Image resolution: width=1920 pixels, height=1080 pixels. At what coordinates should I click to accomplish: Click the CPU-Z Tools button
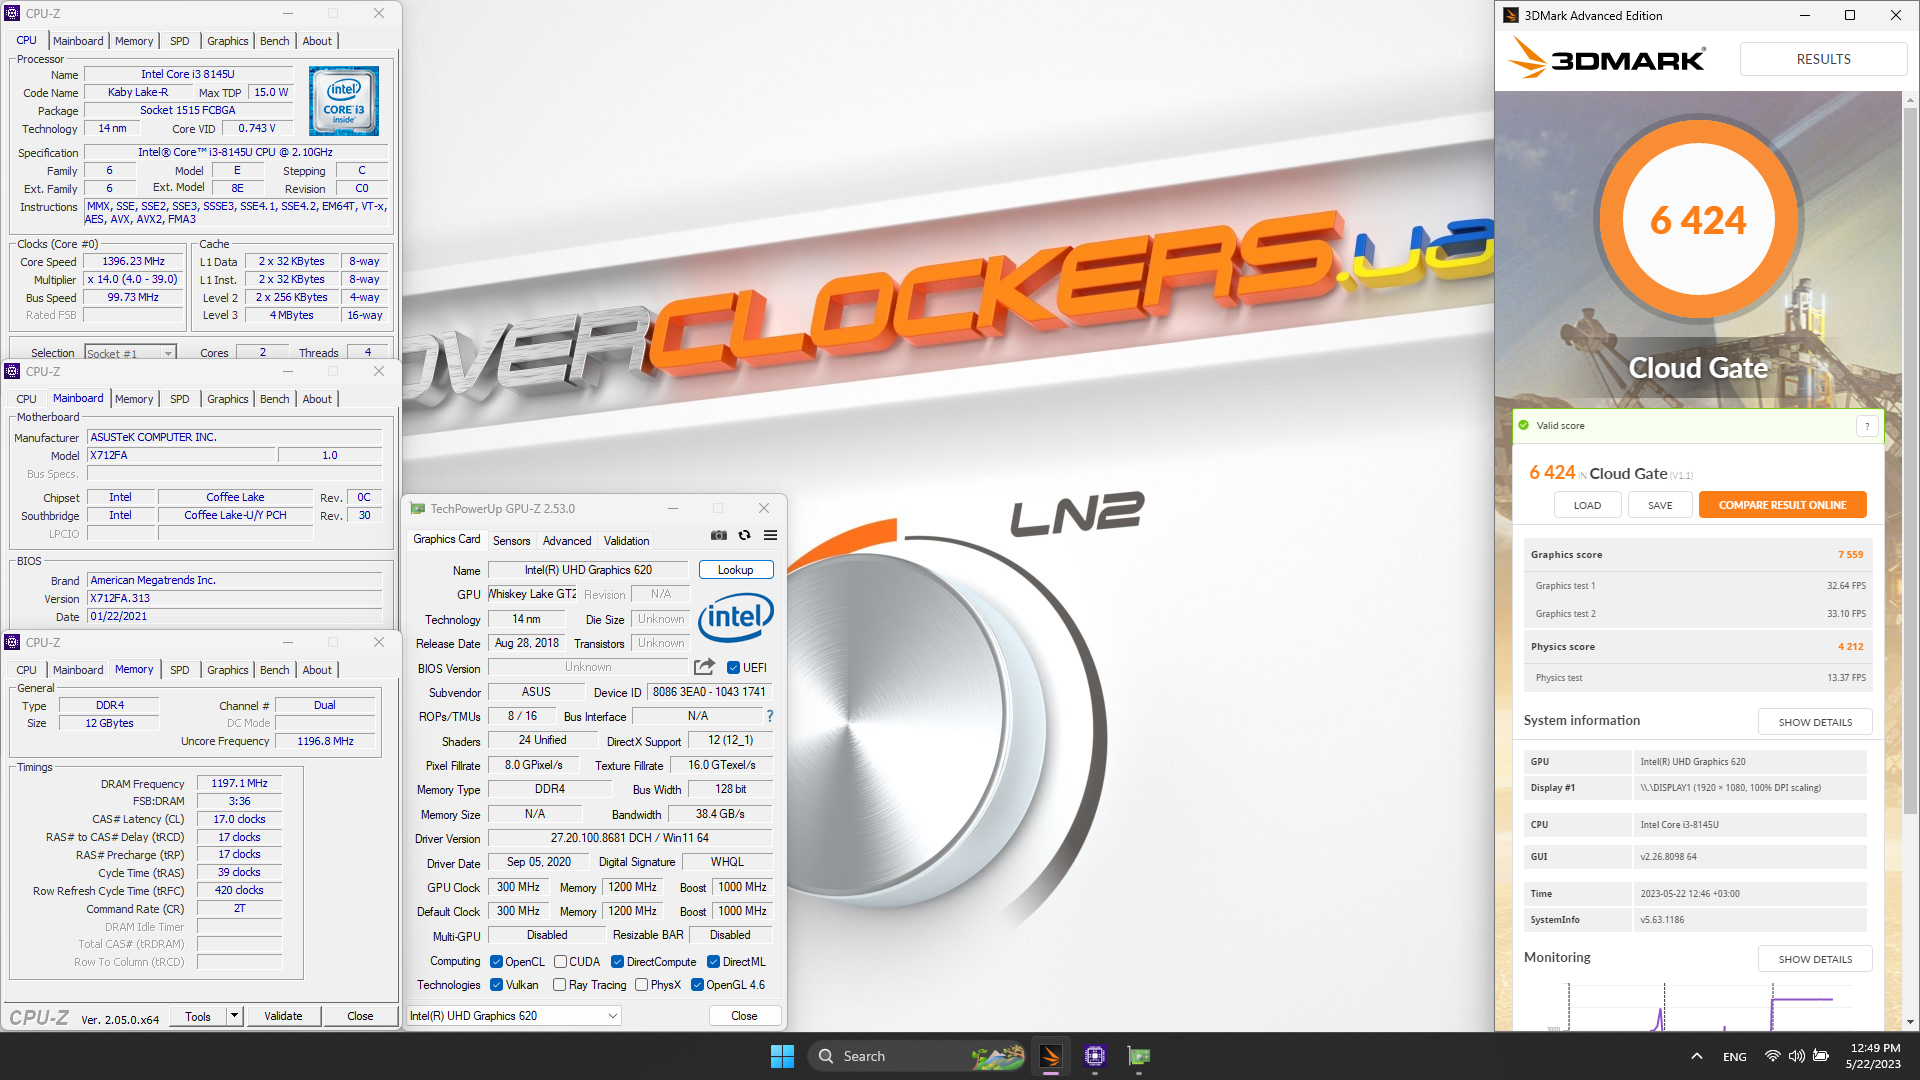[198, 1016]
